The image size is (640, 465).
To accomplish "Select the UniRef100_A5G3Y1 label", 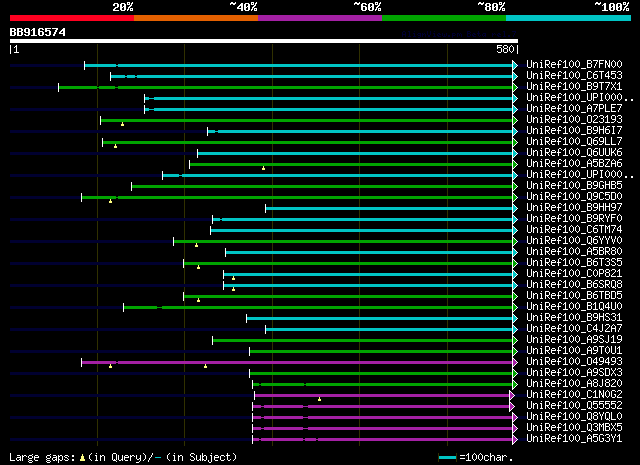I will (574, 439).
